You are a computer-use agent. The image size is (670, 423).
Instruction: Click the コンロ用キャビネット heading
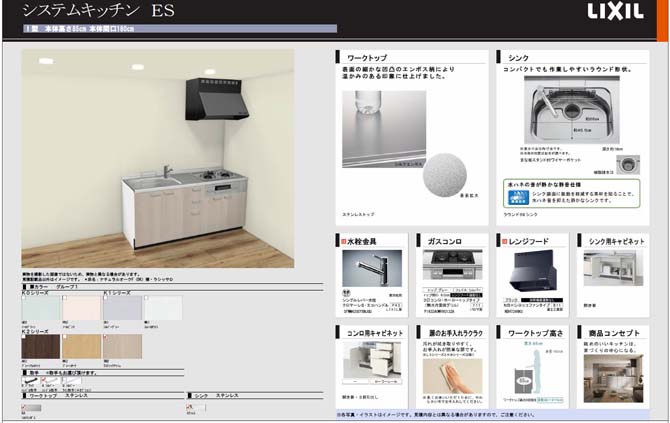coord(375,333)
